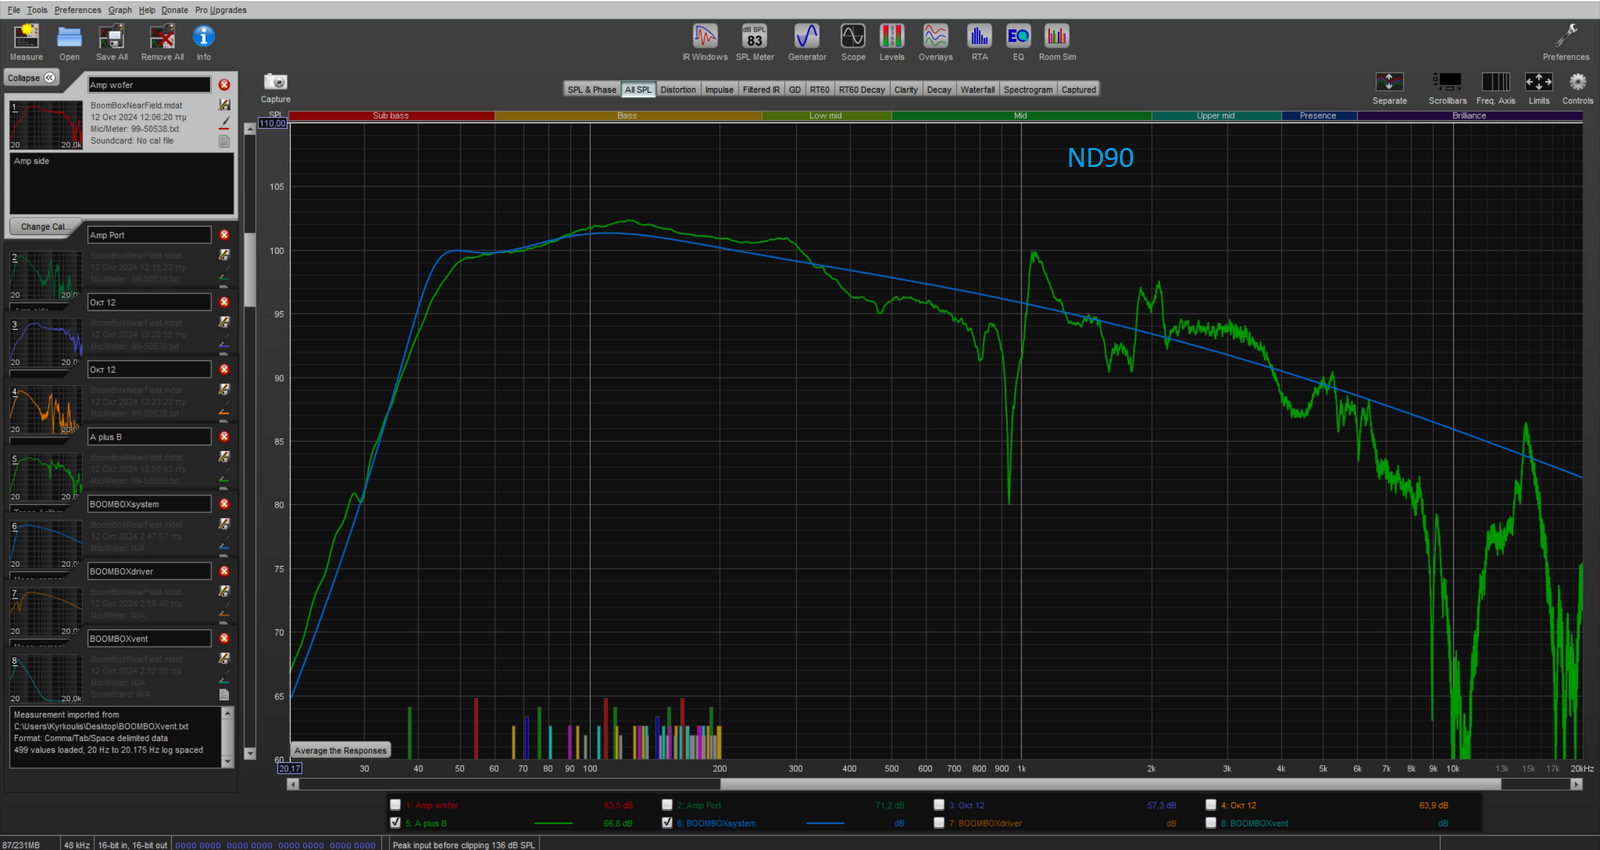The width and height of the screenshot is (1600, 850).
Task: Switch to the SPL & Phase tab
Action: click(592, 90)
